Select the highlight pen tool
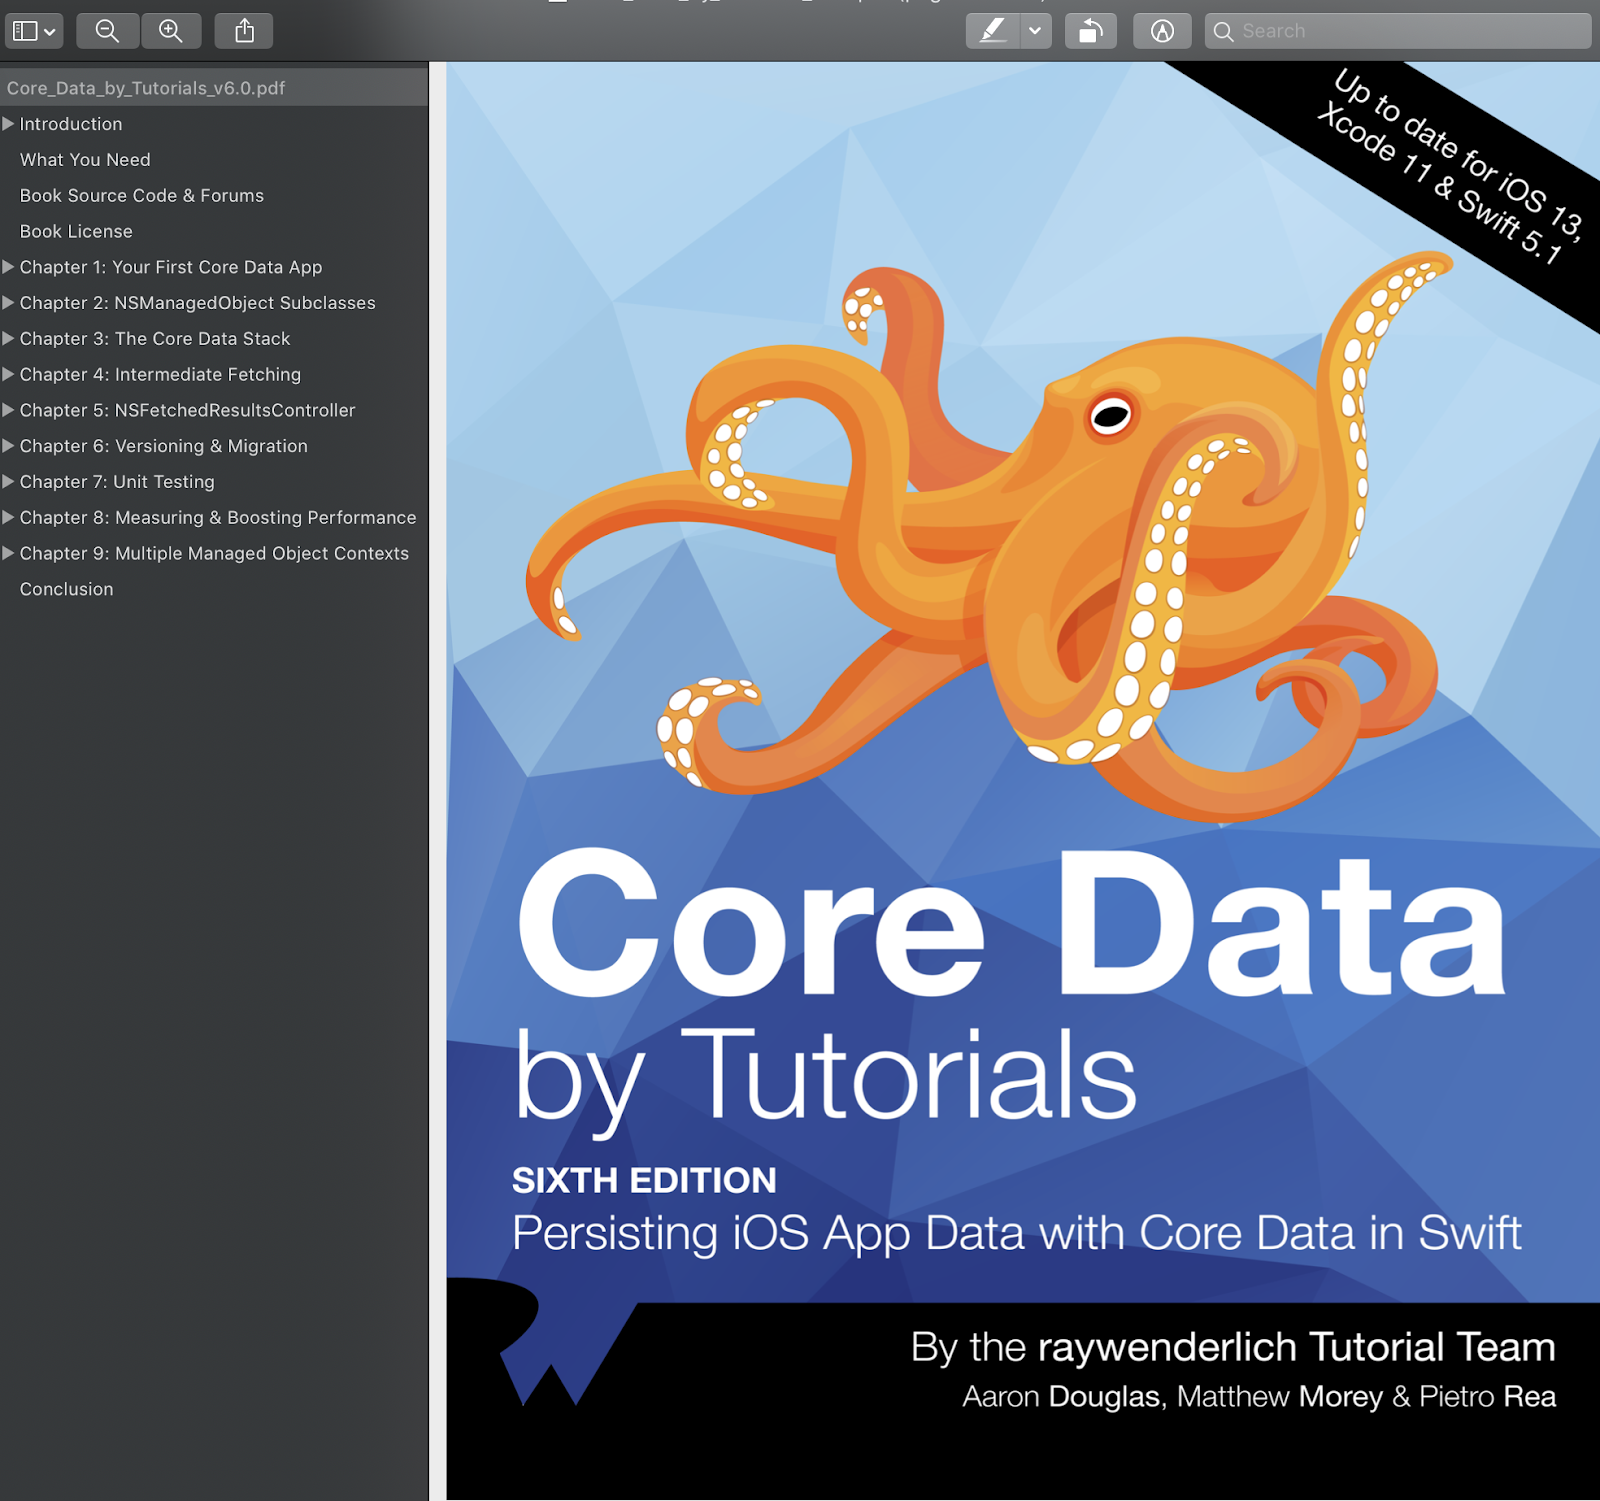Viewport: 1600px width, 1501px height. point(992,31)
